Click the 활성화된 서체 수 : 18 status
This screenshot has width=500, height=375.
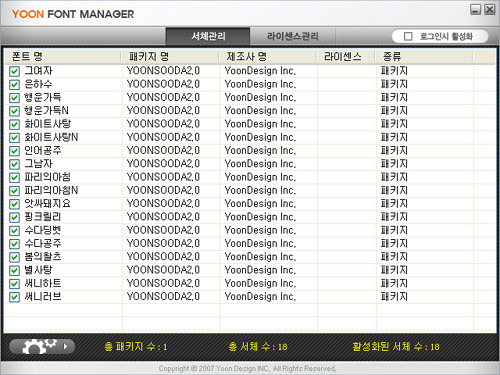[x=396, y=347]
